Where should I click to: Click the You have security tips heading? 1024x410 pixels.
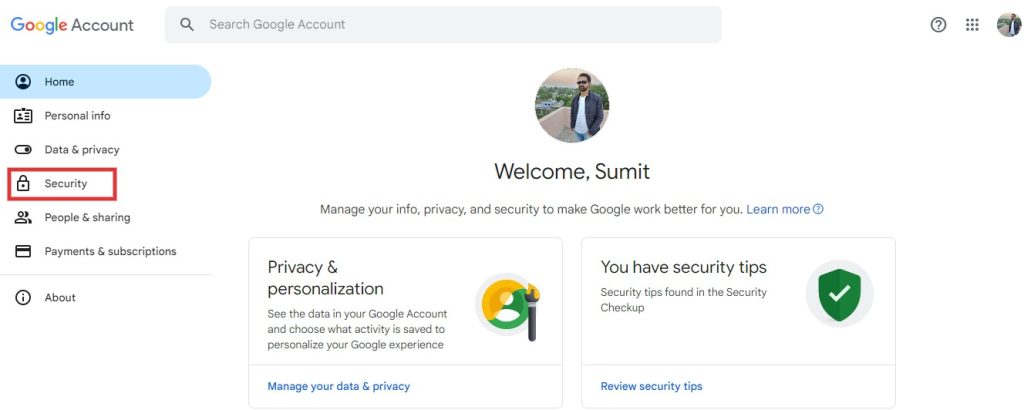point(684,267)
